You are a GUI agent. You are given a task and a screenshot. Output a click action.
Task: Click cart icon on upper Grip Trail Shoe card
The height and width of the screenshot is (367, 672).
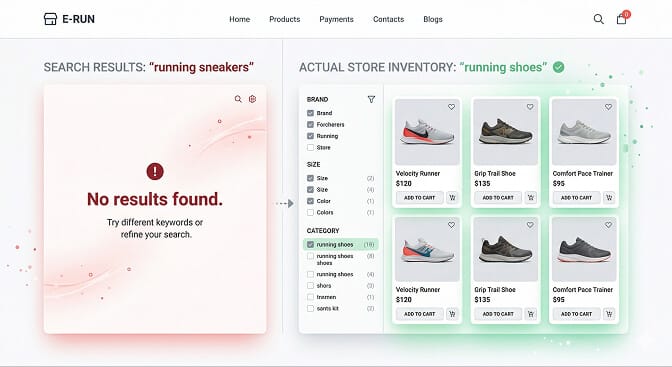[x=531, y=198]
